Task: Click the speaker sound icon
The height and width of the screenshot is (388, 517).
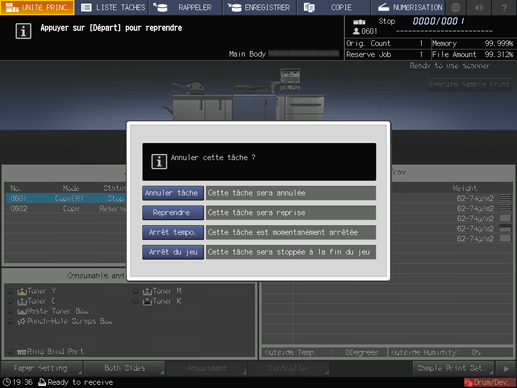Action: pos(479,7)
